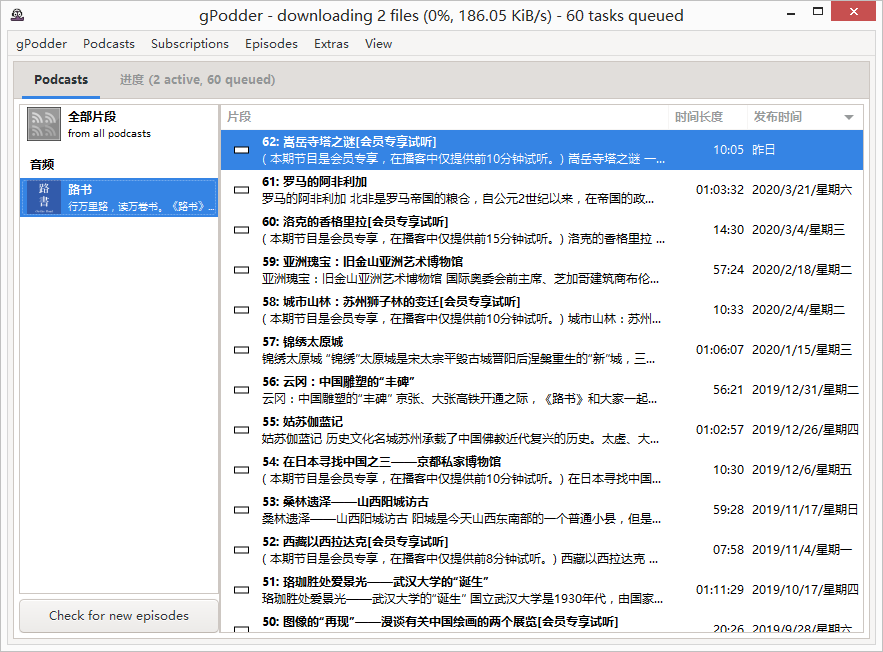
Task: Click the 59:28 duration value
Action: click(729, 510)
